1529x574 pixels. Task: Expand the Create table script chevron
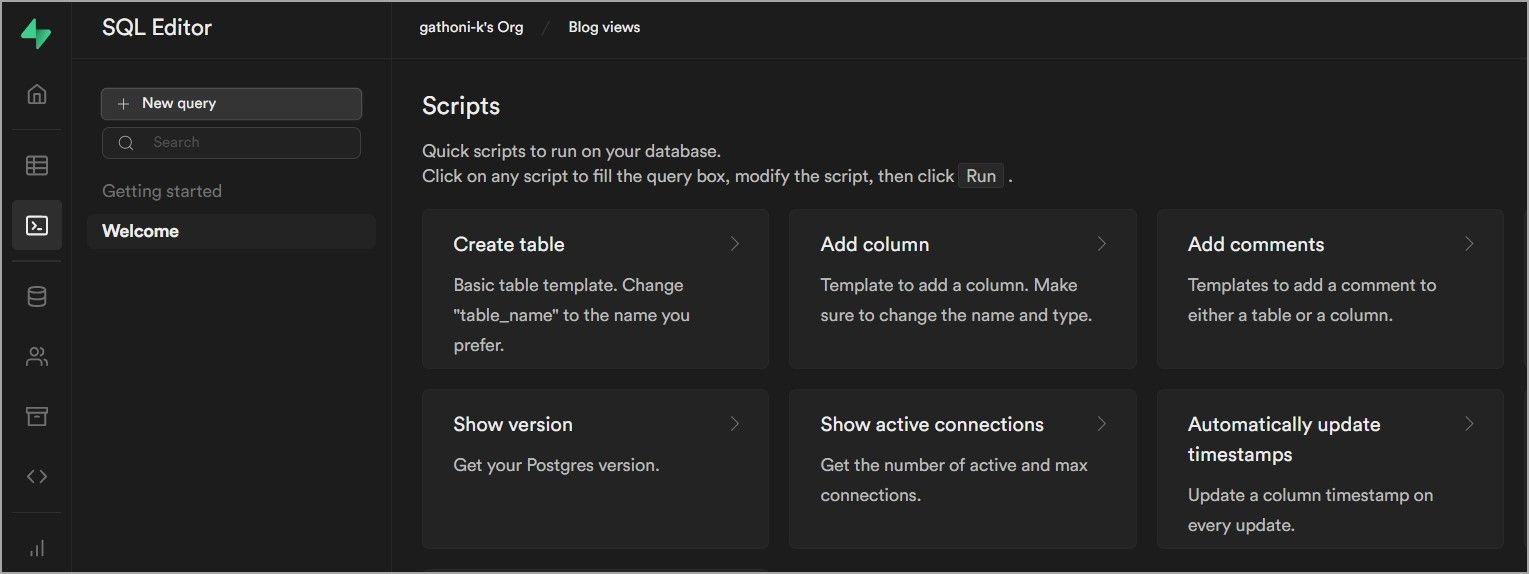click(x=734, y=244)
